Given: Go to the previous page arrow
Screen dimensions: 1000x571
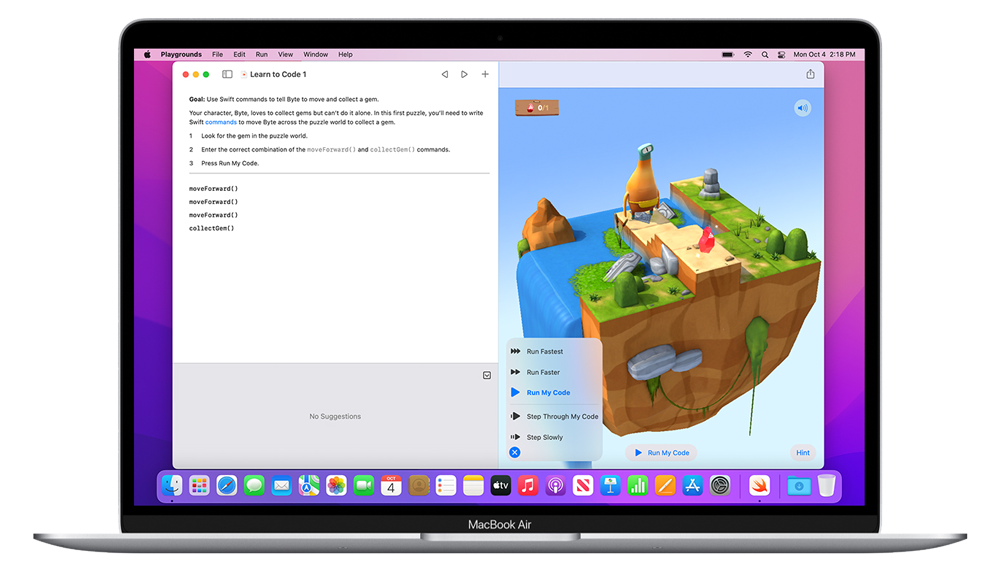Looking at the screenshot, I should pos(445,75).
